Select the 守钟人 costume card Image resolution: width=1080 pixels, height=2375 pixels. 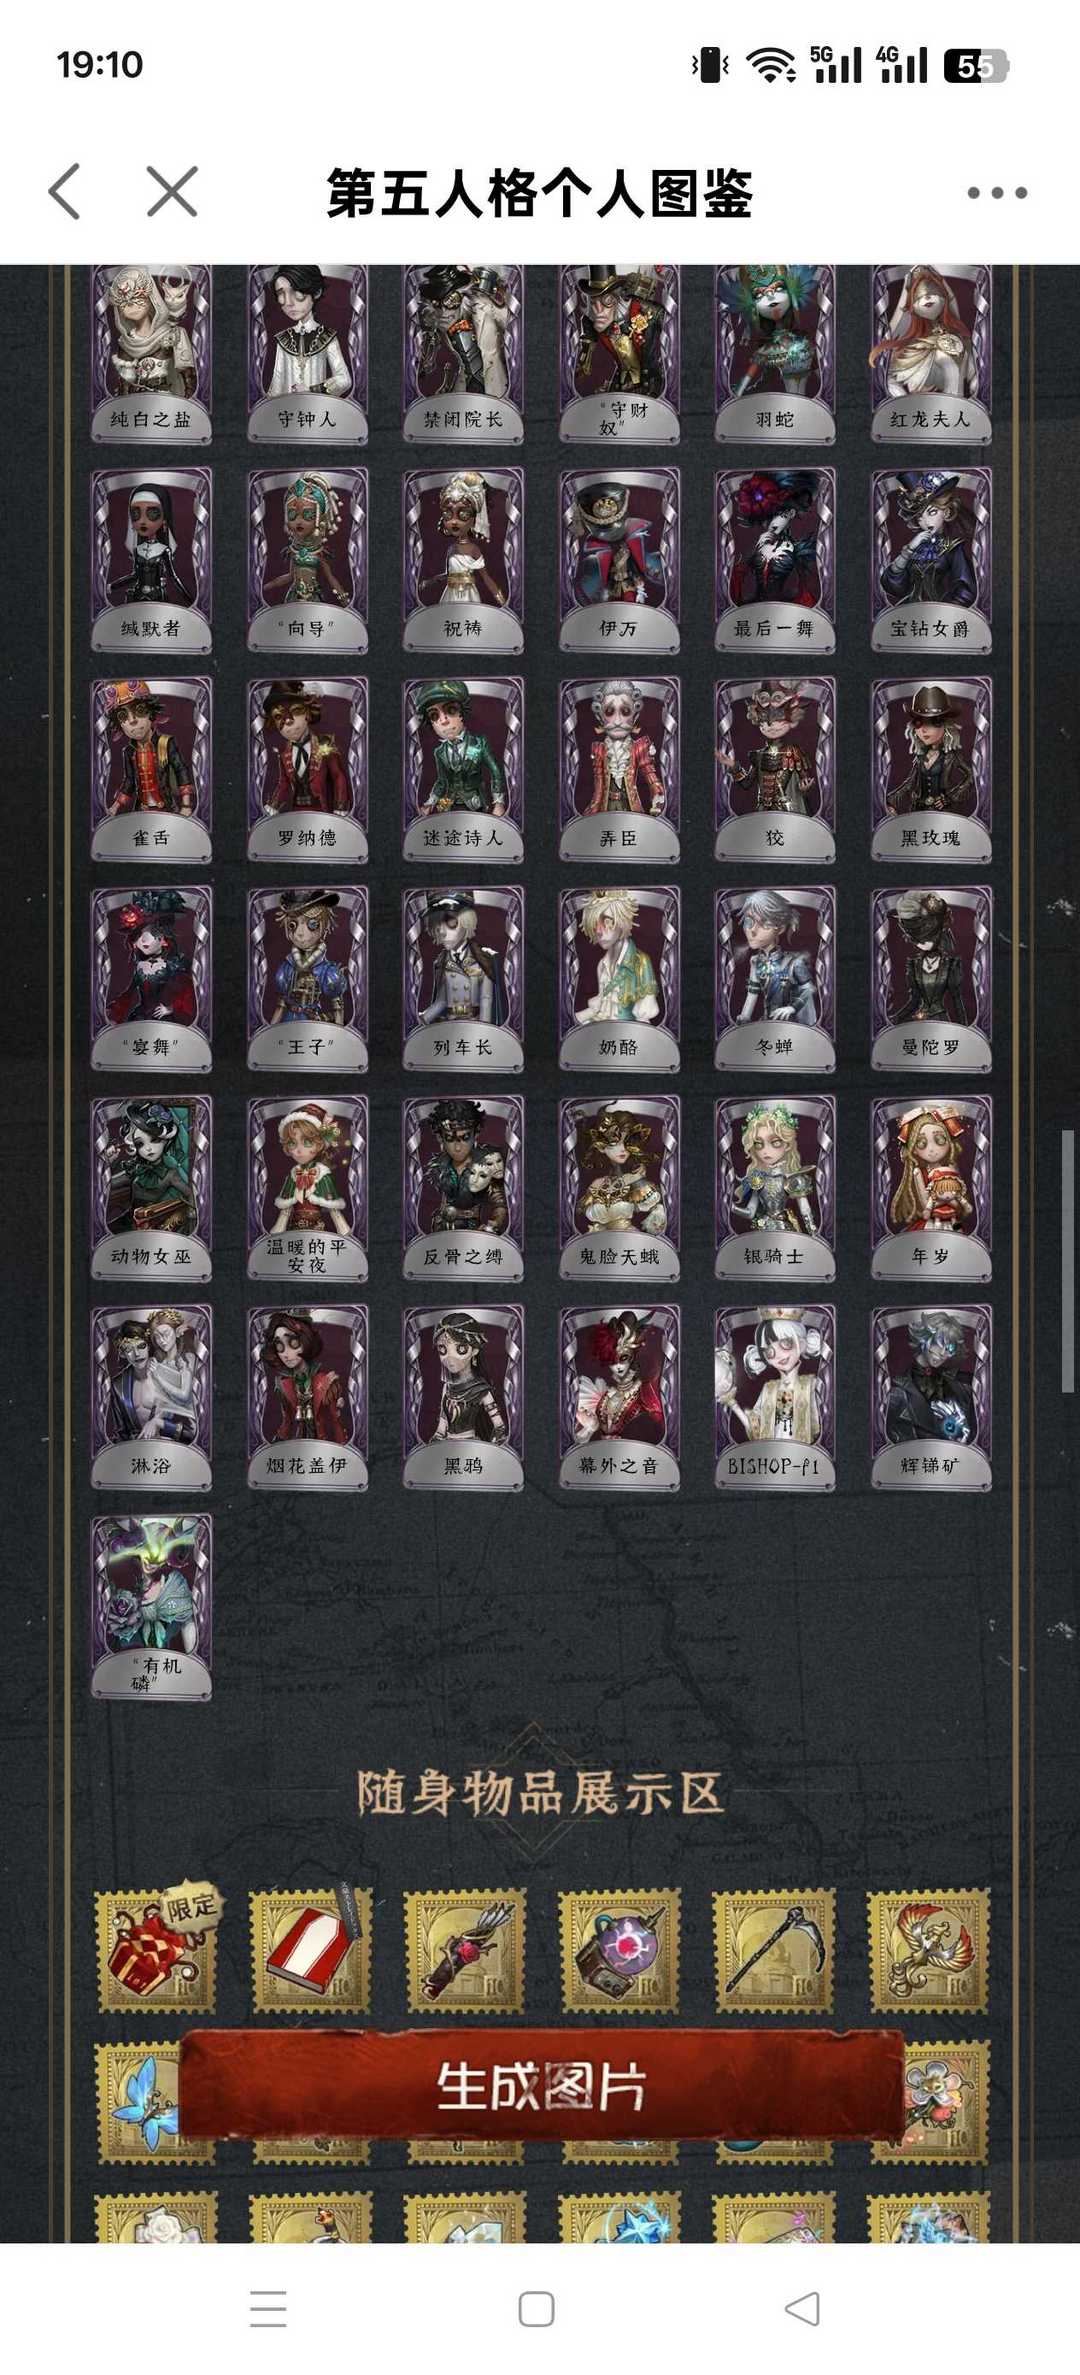click(307, 352)
